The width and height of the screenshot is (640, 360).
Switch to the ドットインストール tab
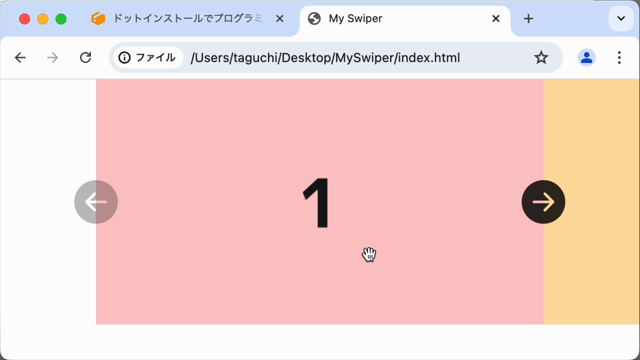(187, 18)
